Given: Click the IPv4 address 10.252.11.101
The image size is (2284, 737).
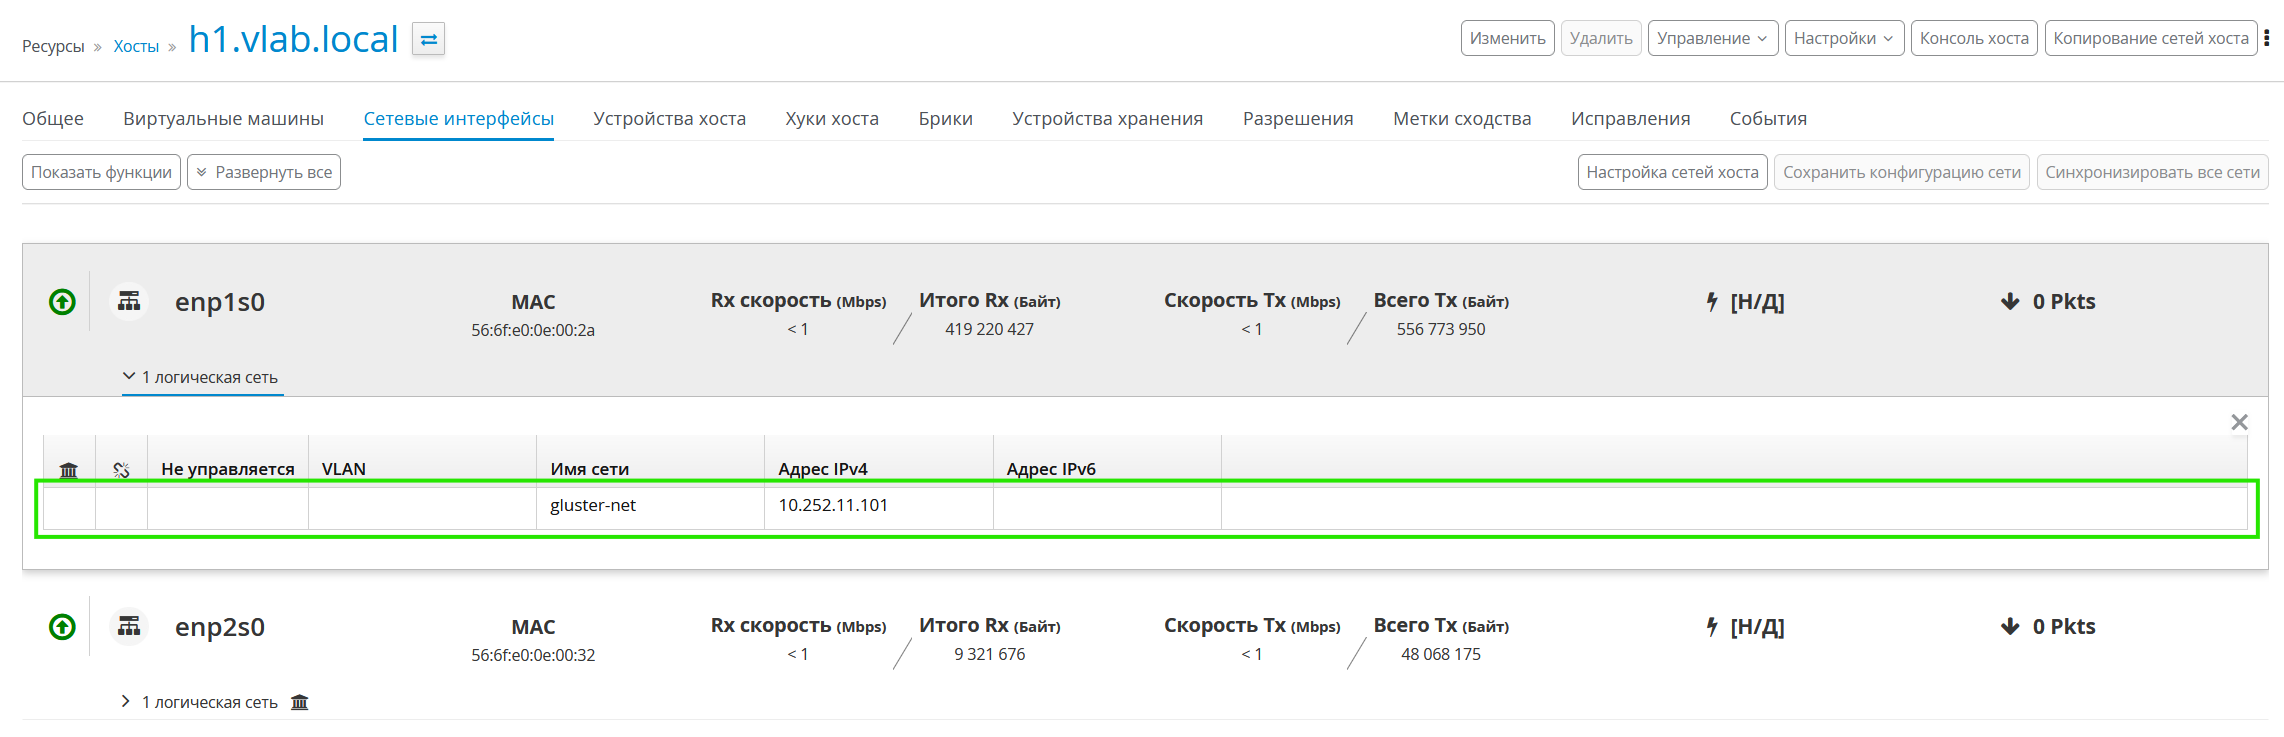Looking at the screenshot, I should pyautogui.click(x=833, y=505).
